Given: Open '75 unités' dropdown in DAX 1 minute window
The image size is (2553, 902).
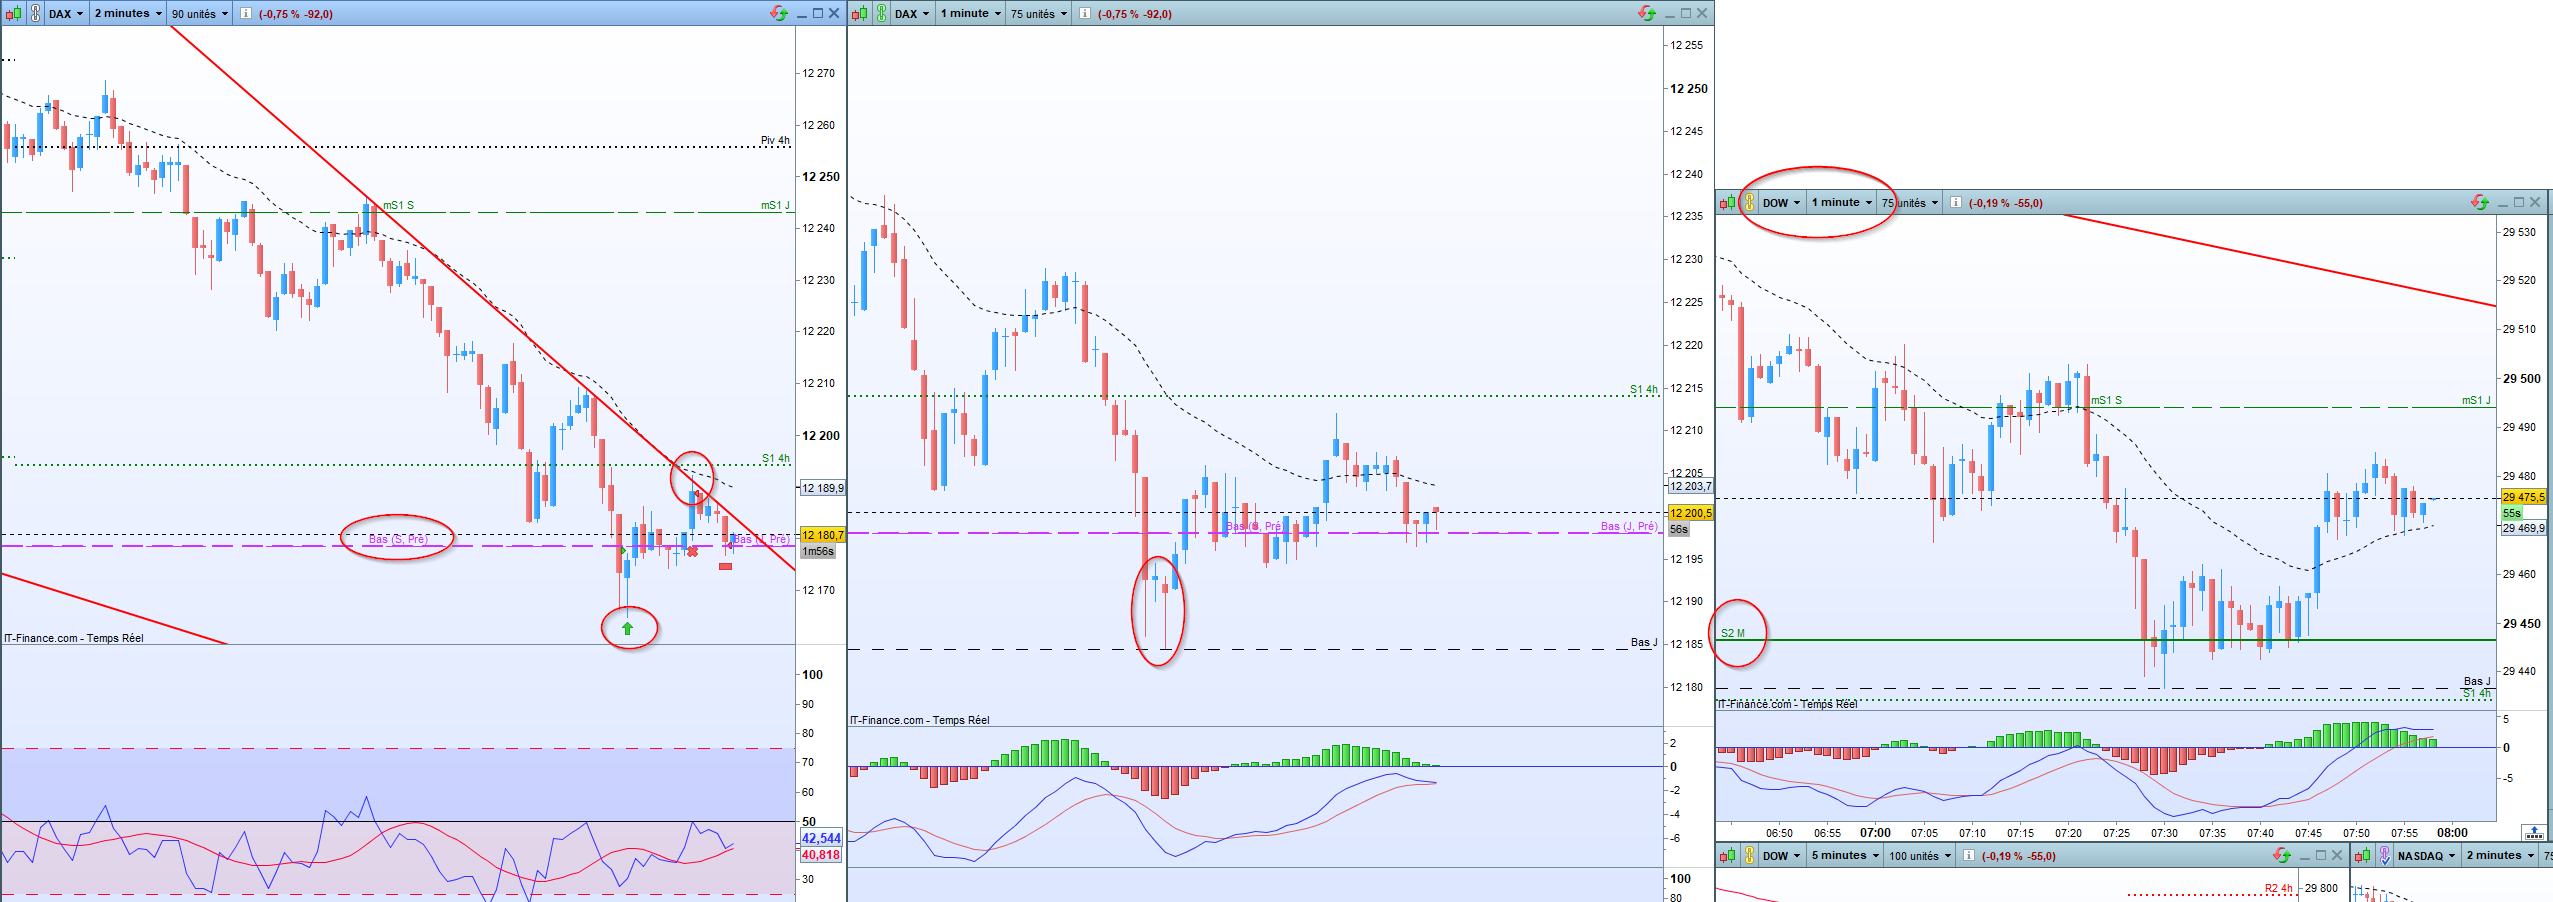Looking at the screenshot, I should tap(1039, 14).
